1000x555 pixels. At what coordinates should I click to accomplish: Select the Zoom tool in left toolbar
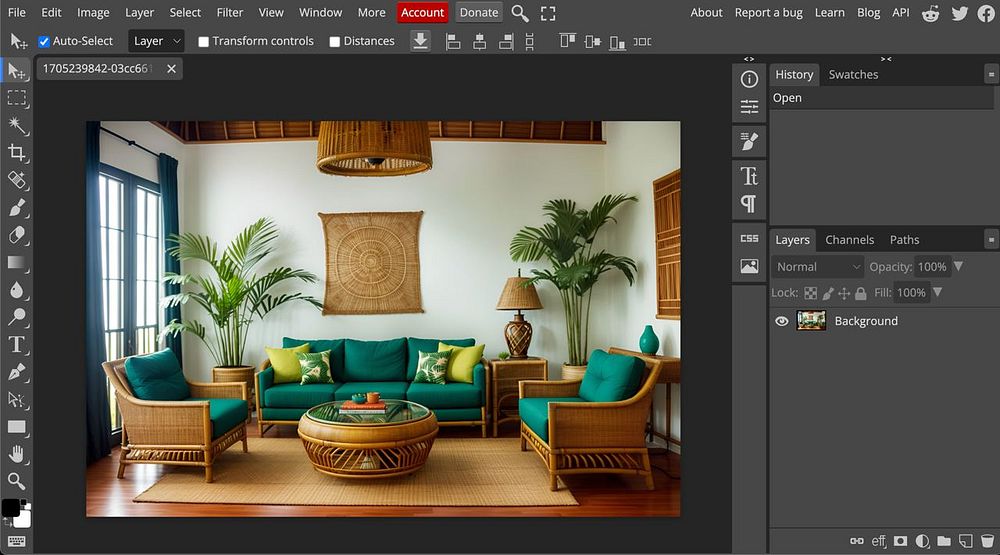click(17, 481)
